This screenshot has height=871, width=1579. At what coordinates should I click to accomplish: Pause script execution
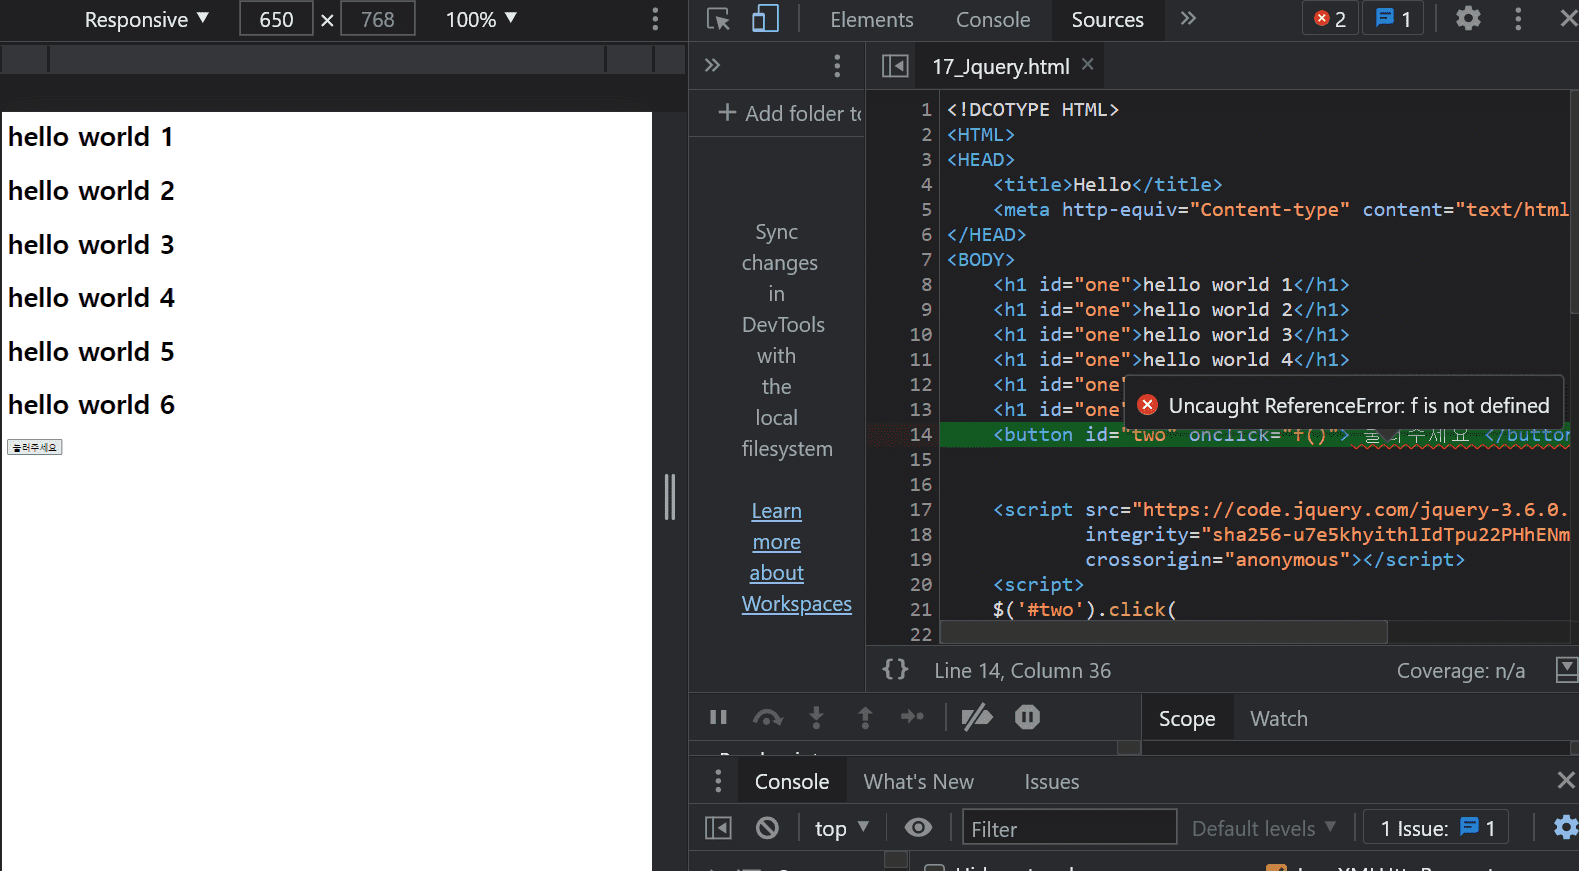(x=718, y=717)
